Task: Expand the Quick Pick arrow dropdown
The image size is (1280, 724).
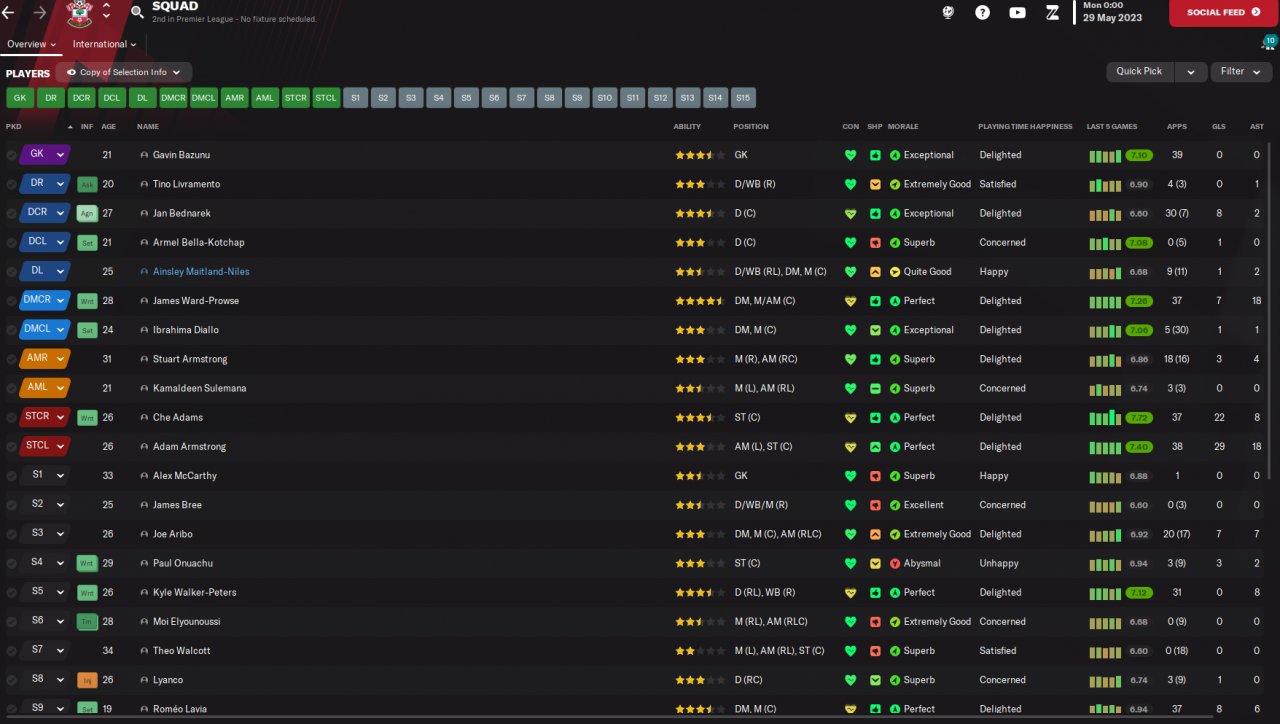Action: pos(1190,72)
